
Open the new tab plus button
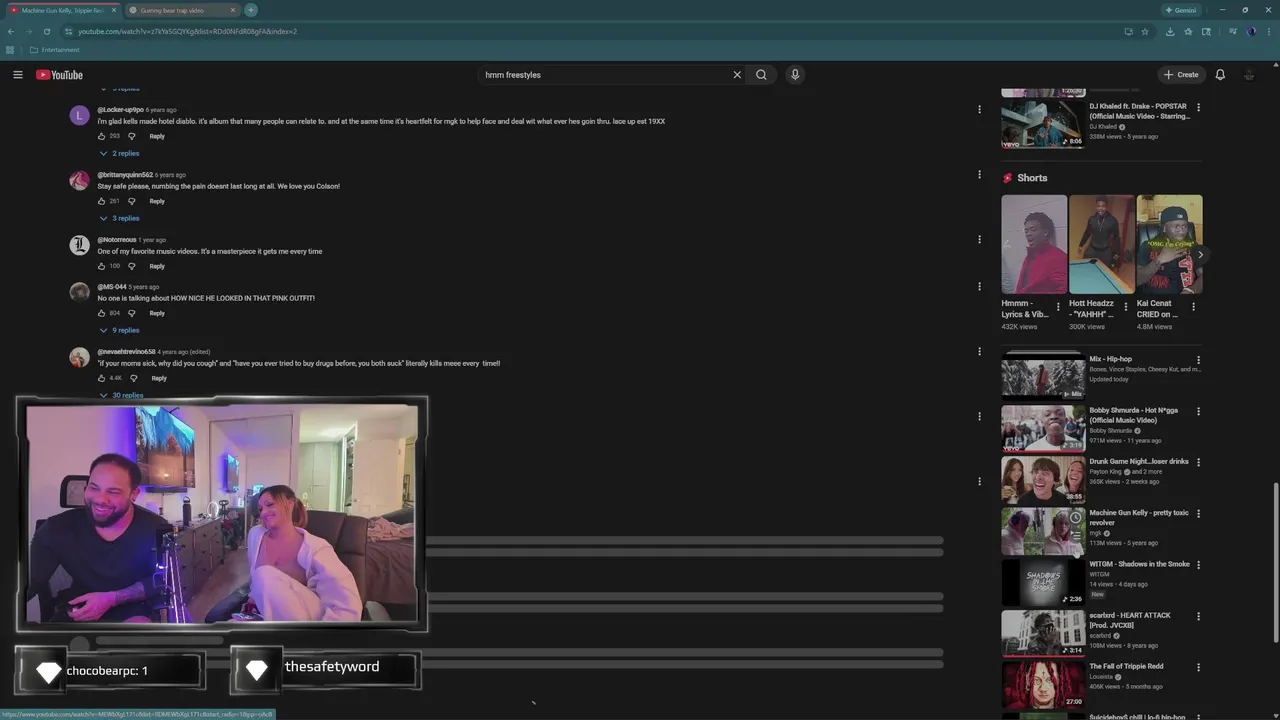(x=251, y=10)
